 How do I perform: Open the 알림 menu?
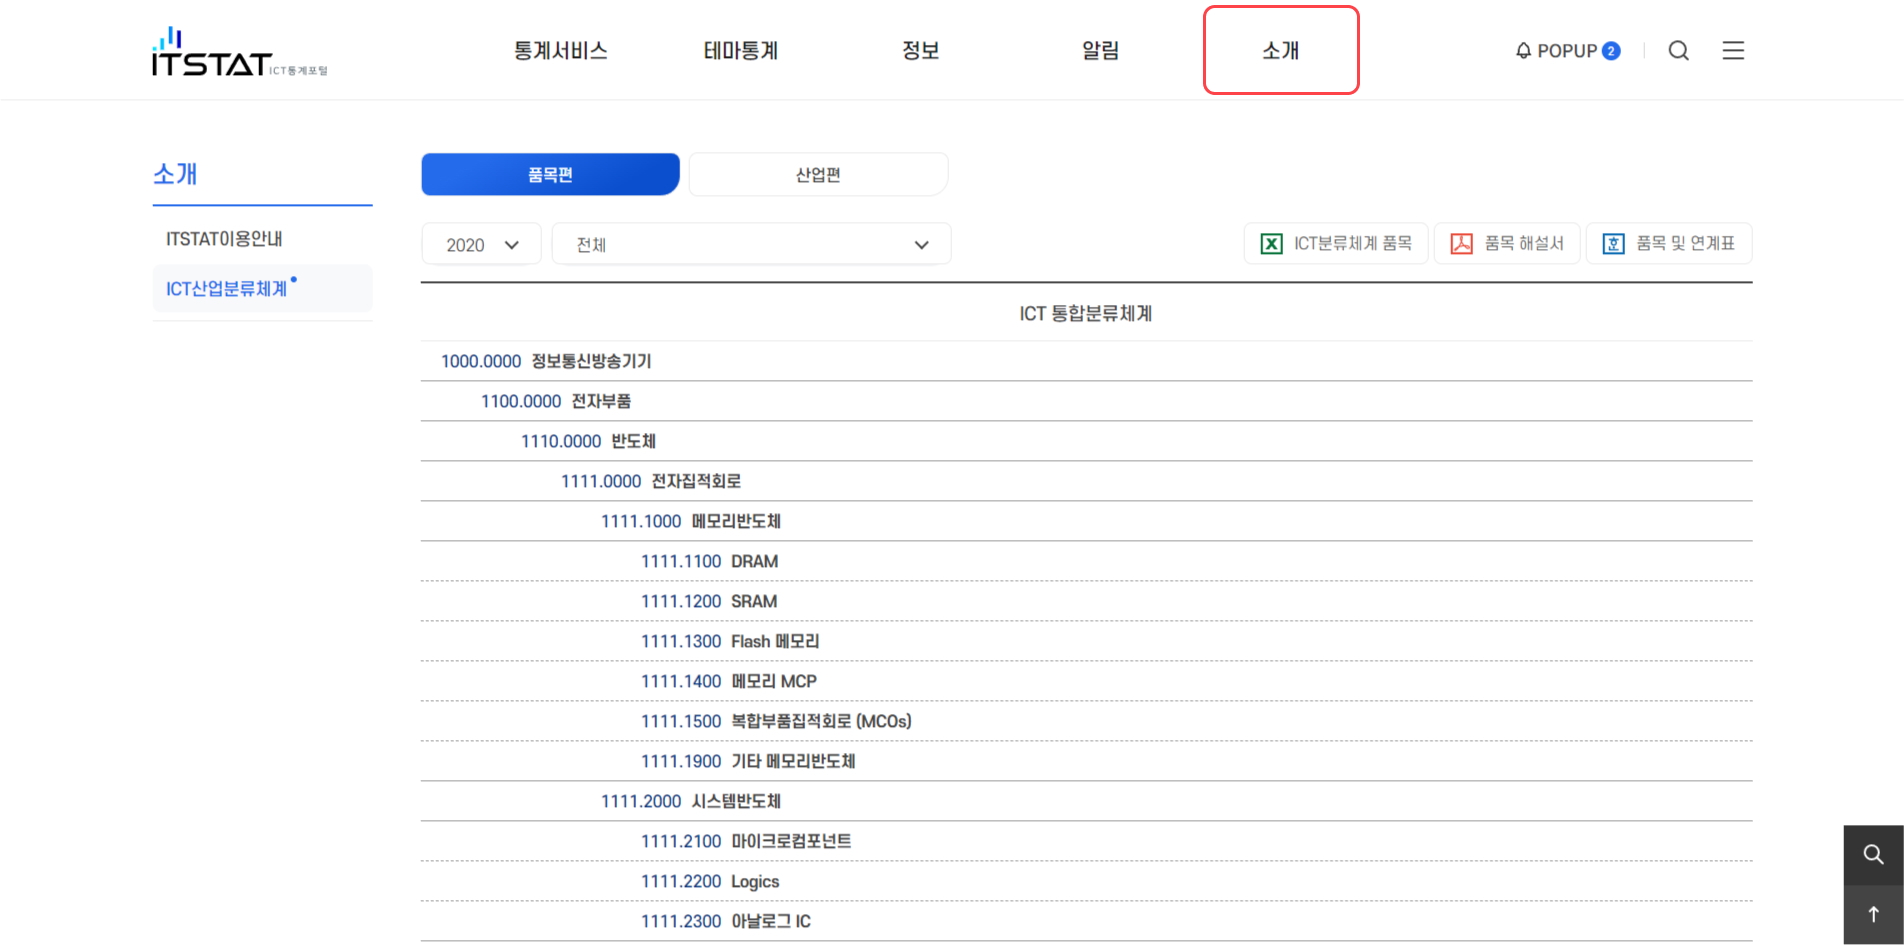click(x=1101, y=51)
